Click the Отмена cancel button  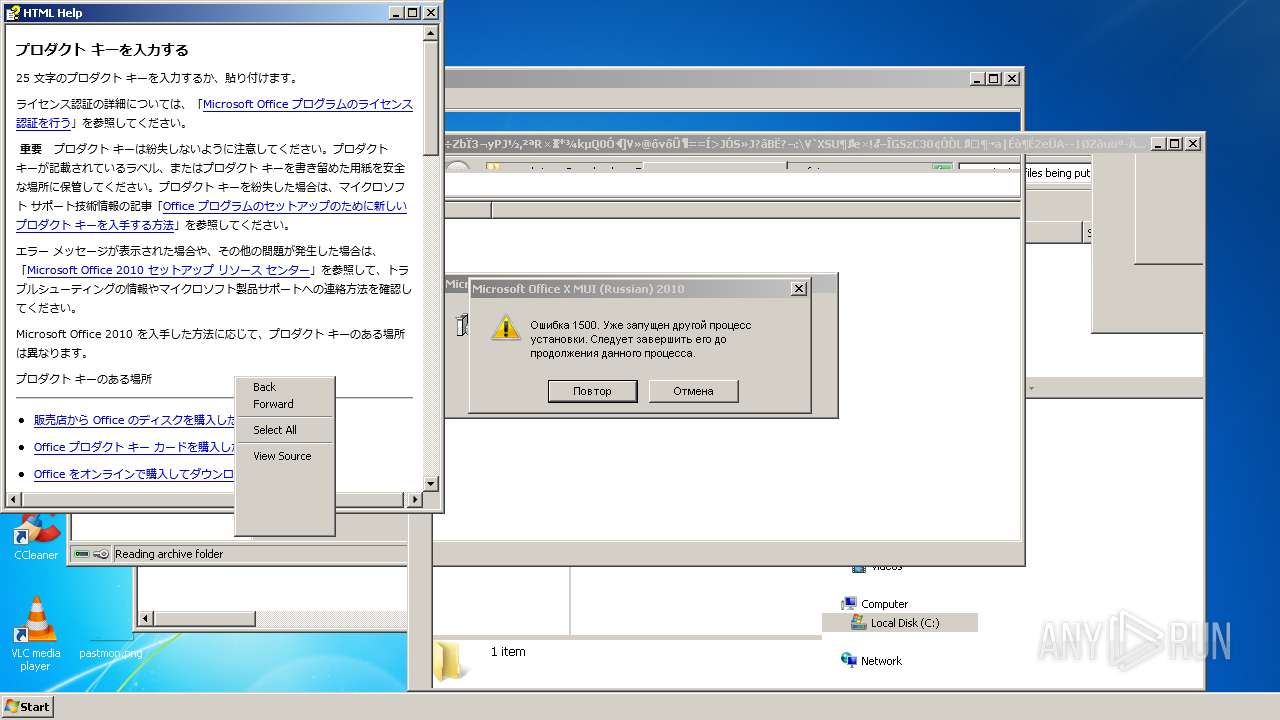pyautogui.click(x=693, y=391)
